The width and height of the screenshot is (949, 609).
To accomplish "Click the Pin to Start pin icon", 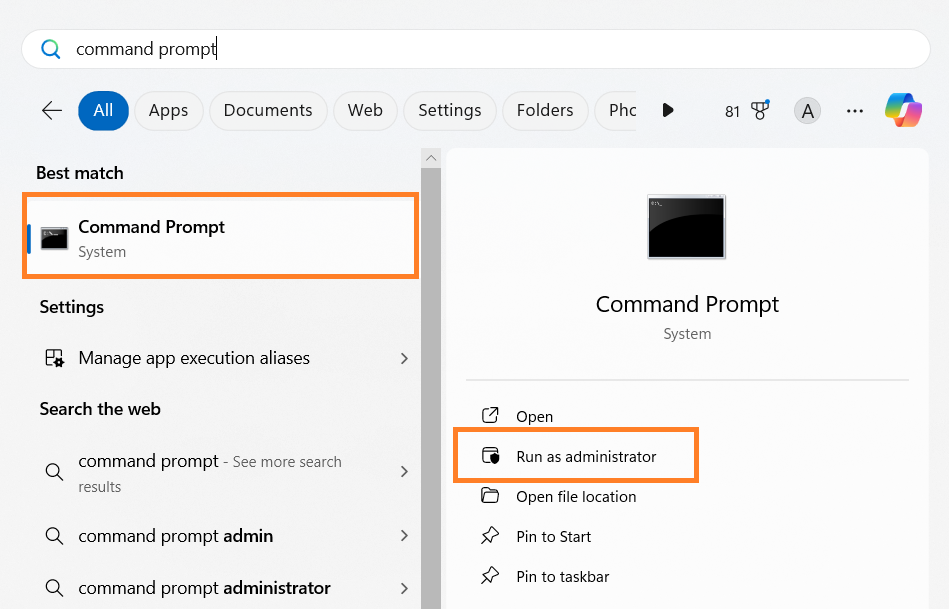I will coord(490,537).
